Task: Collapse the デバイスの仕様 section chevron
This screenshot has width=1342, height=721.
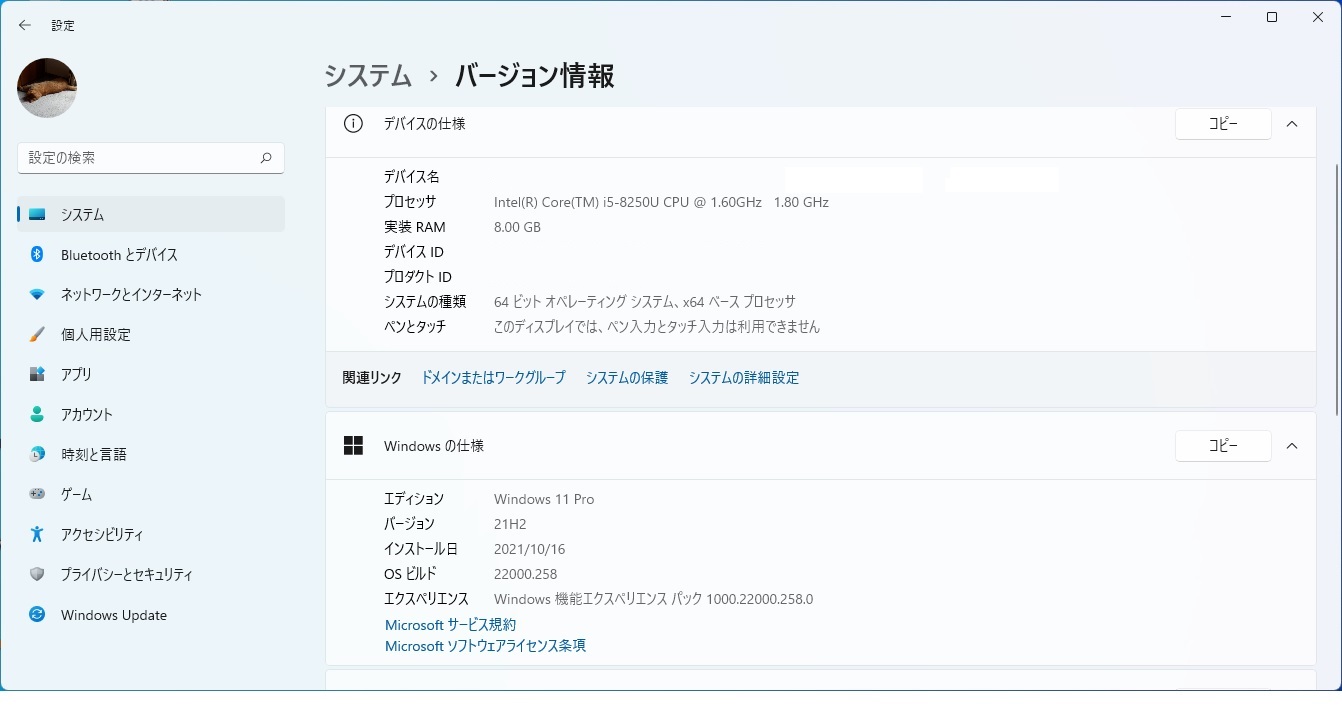Action: (1292, 124)
